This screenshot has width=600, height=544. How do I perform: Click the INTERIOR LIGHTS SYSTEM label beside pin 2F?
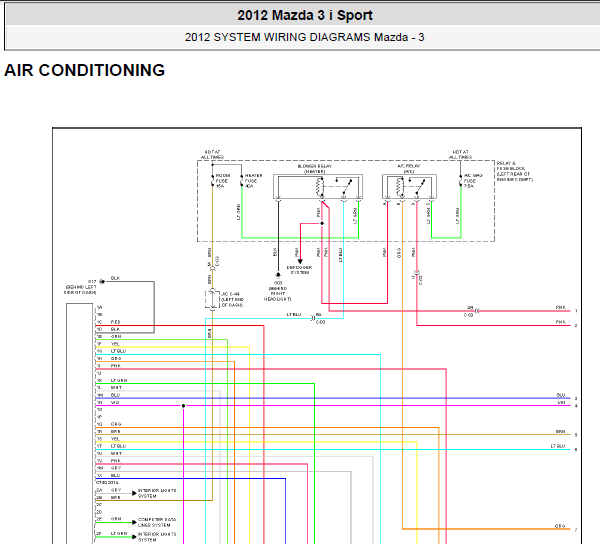pos(157,537)
